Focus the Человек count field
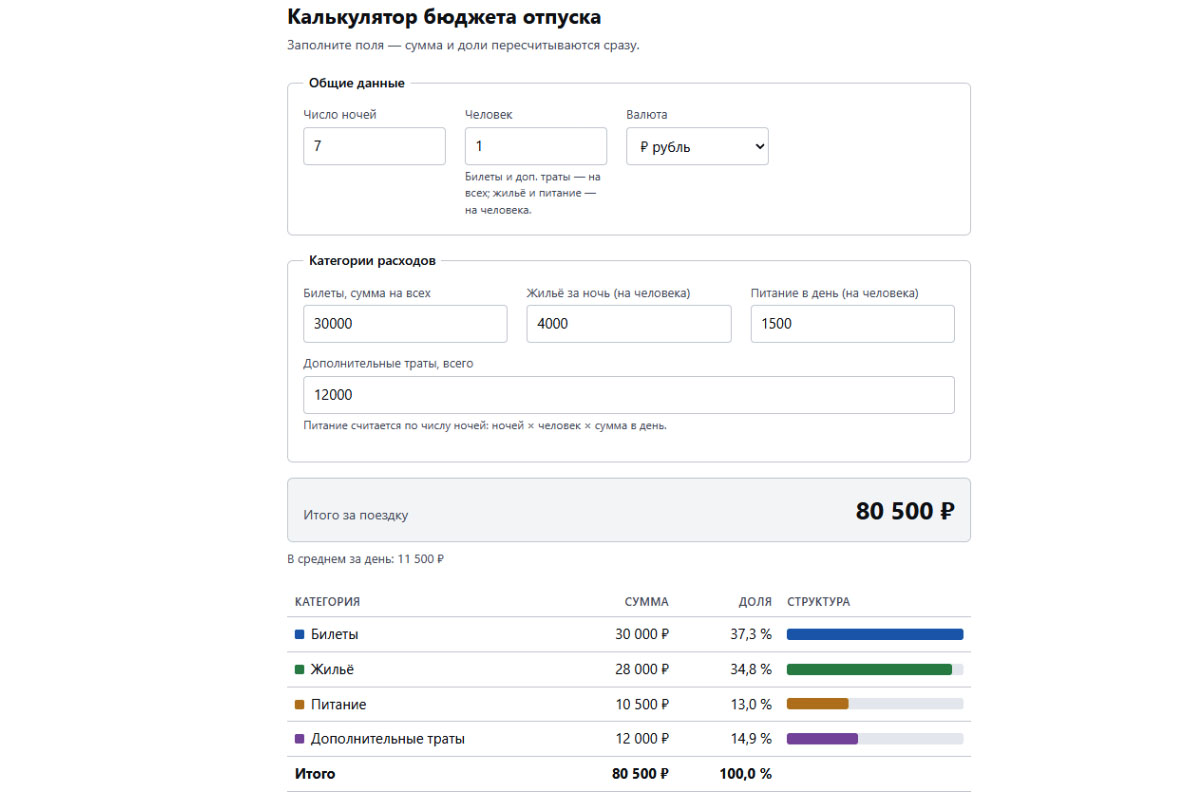Image resolution: width=1200 pixels, height=800 pixels. tap(536, 146)
